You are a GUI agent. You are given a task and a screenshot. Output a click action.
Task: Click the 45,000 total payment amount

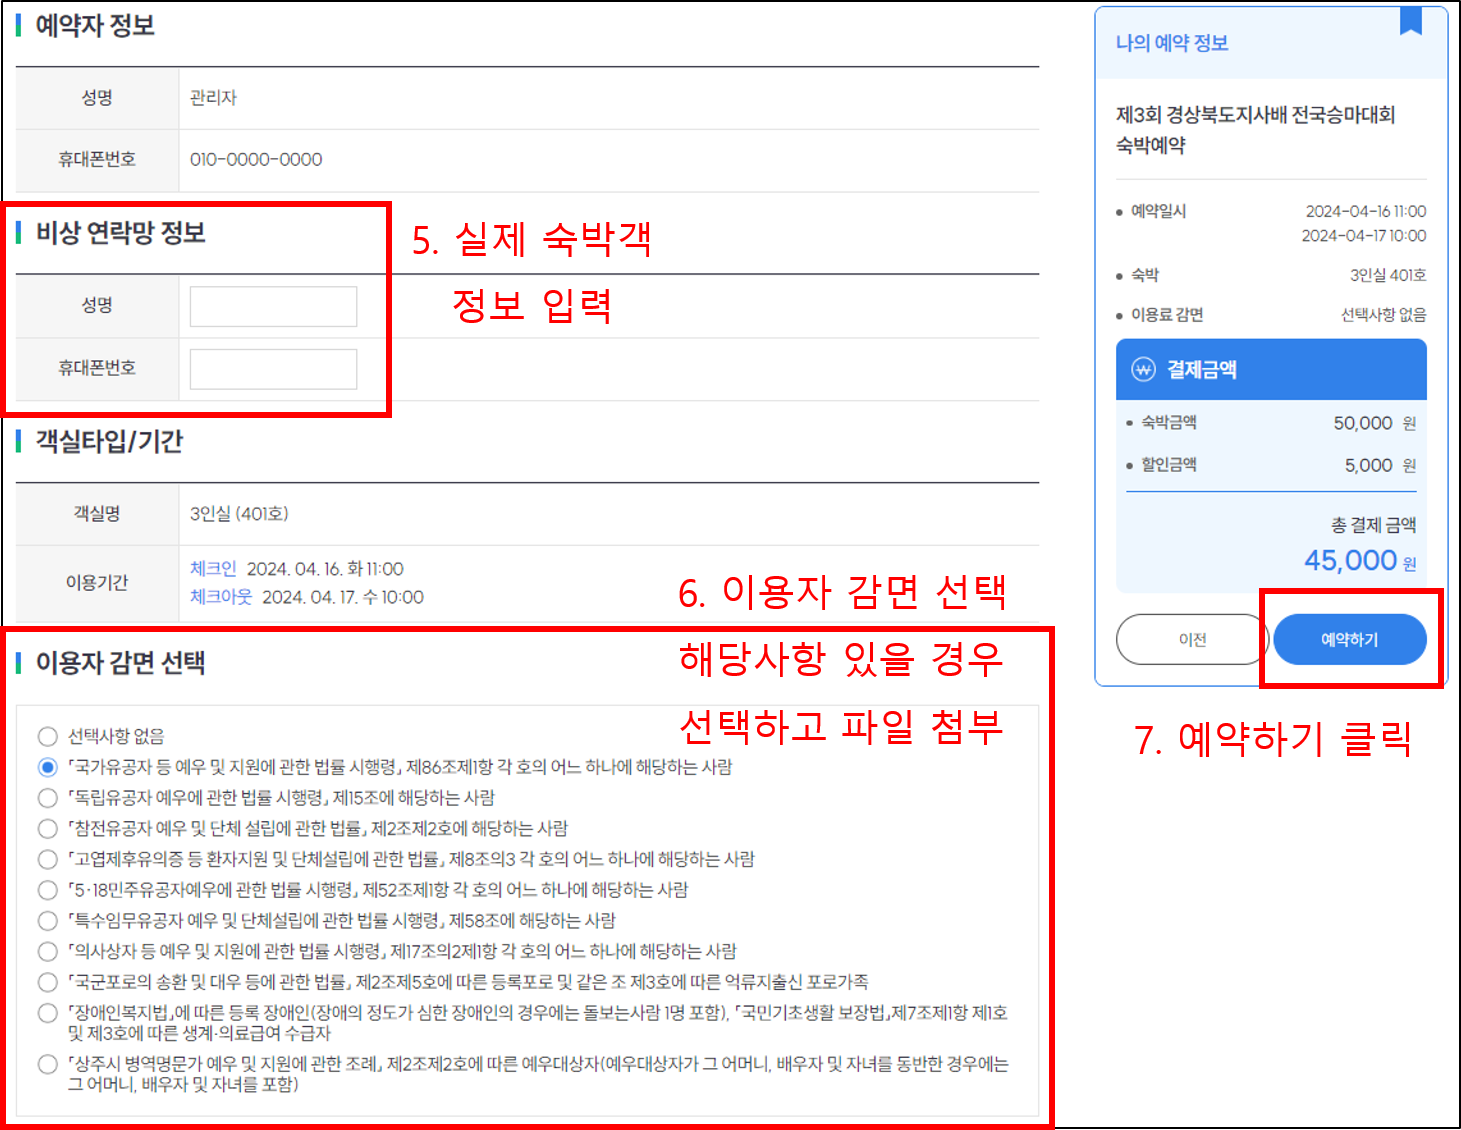(x=1350, y=560)
